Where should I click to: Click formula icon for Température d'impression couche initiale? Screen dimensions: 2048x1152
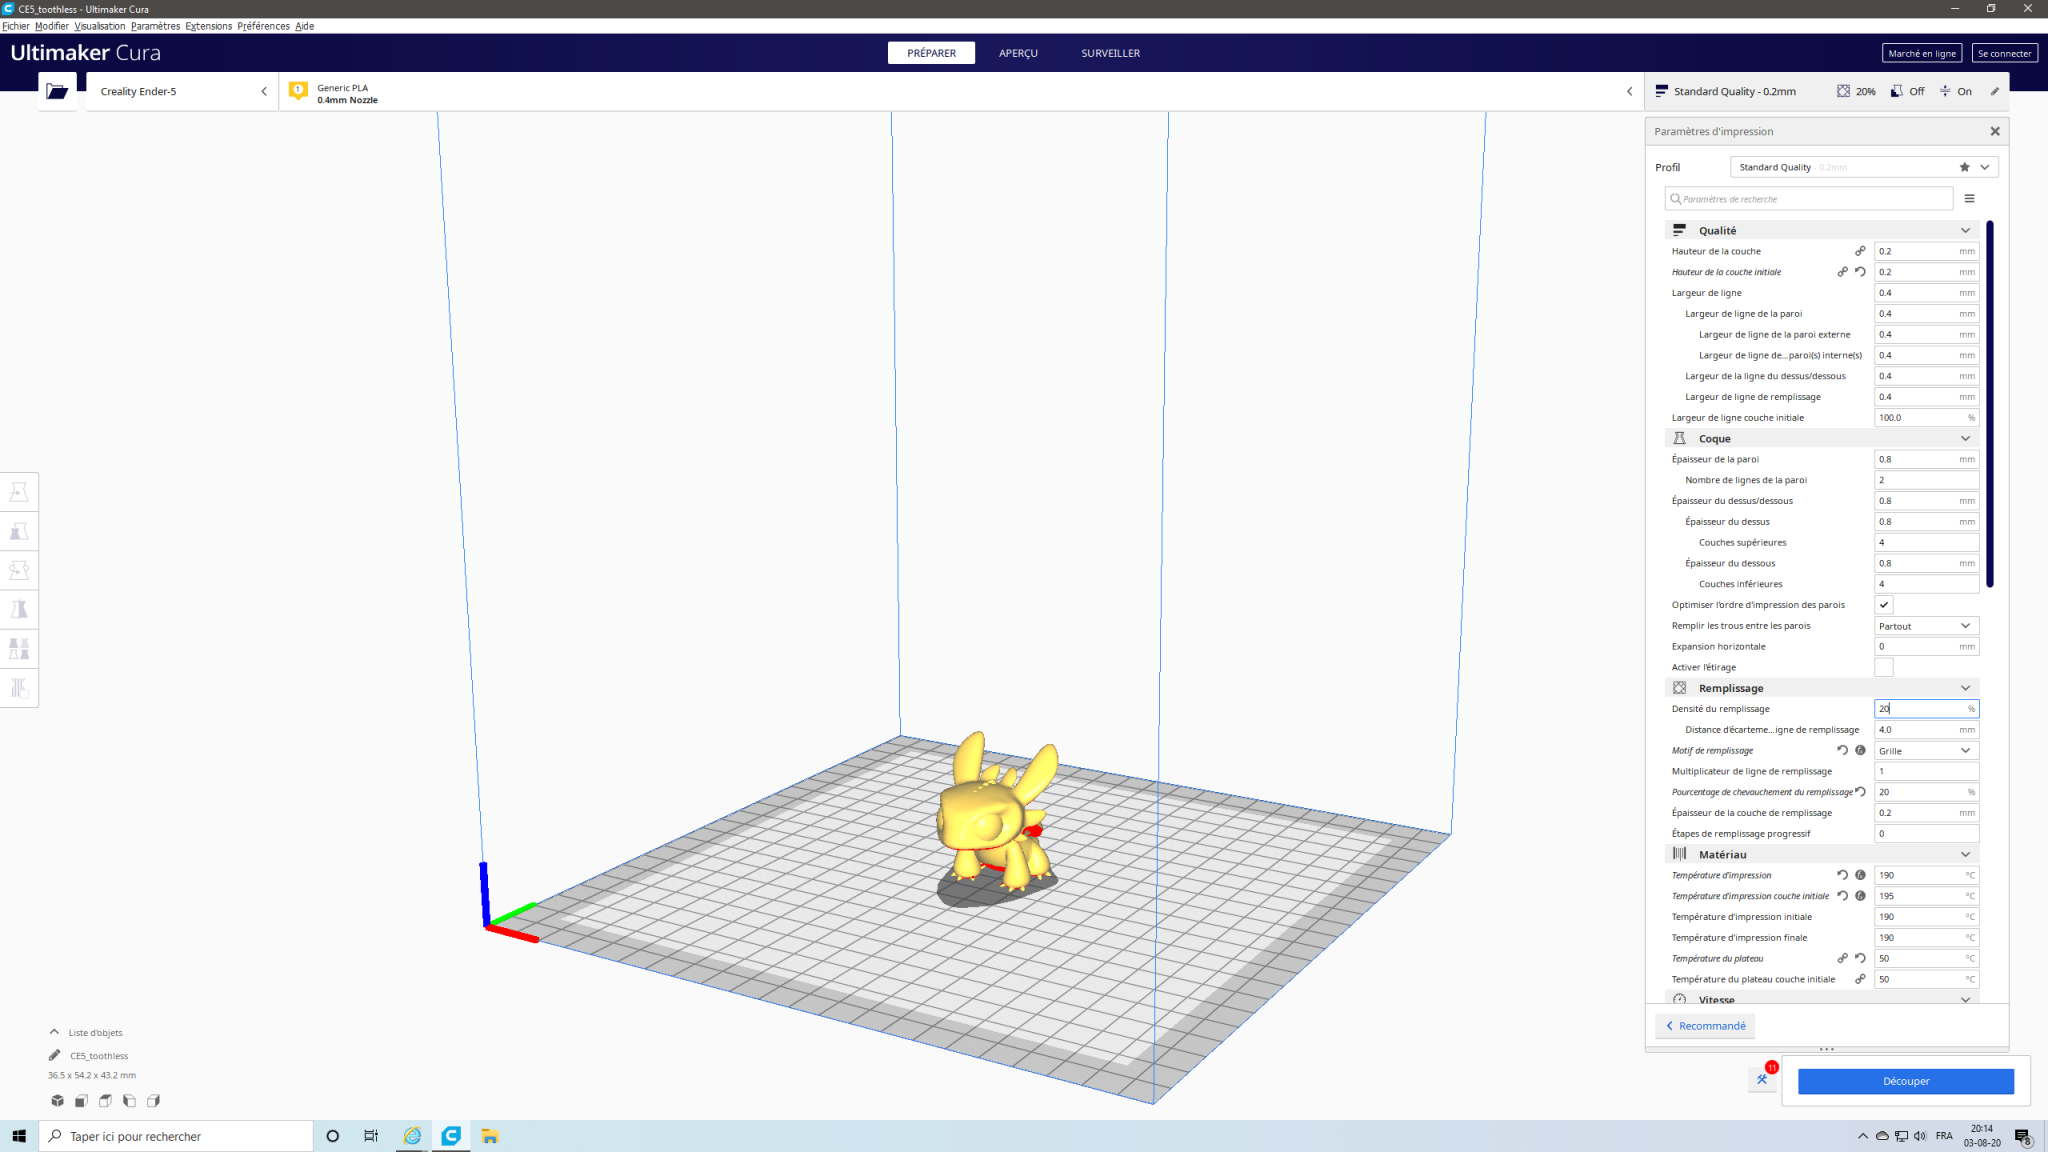pos(1860,896)
